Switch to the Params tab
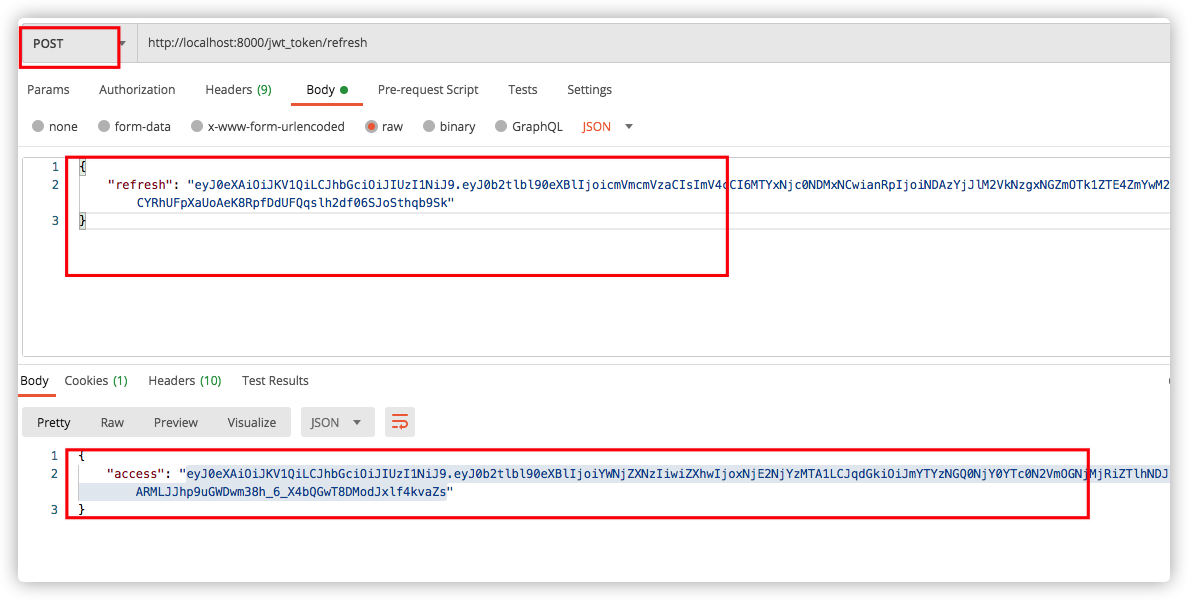Viewport: 1188px width, 600px height. [x=48, y=90]
